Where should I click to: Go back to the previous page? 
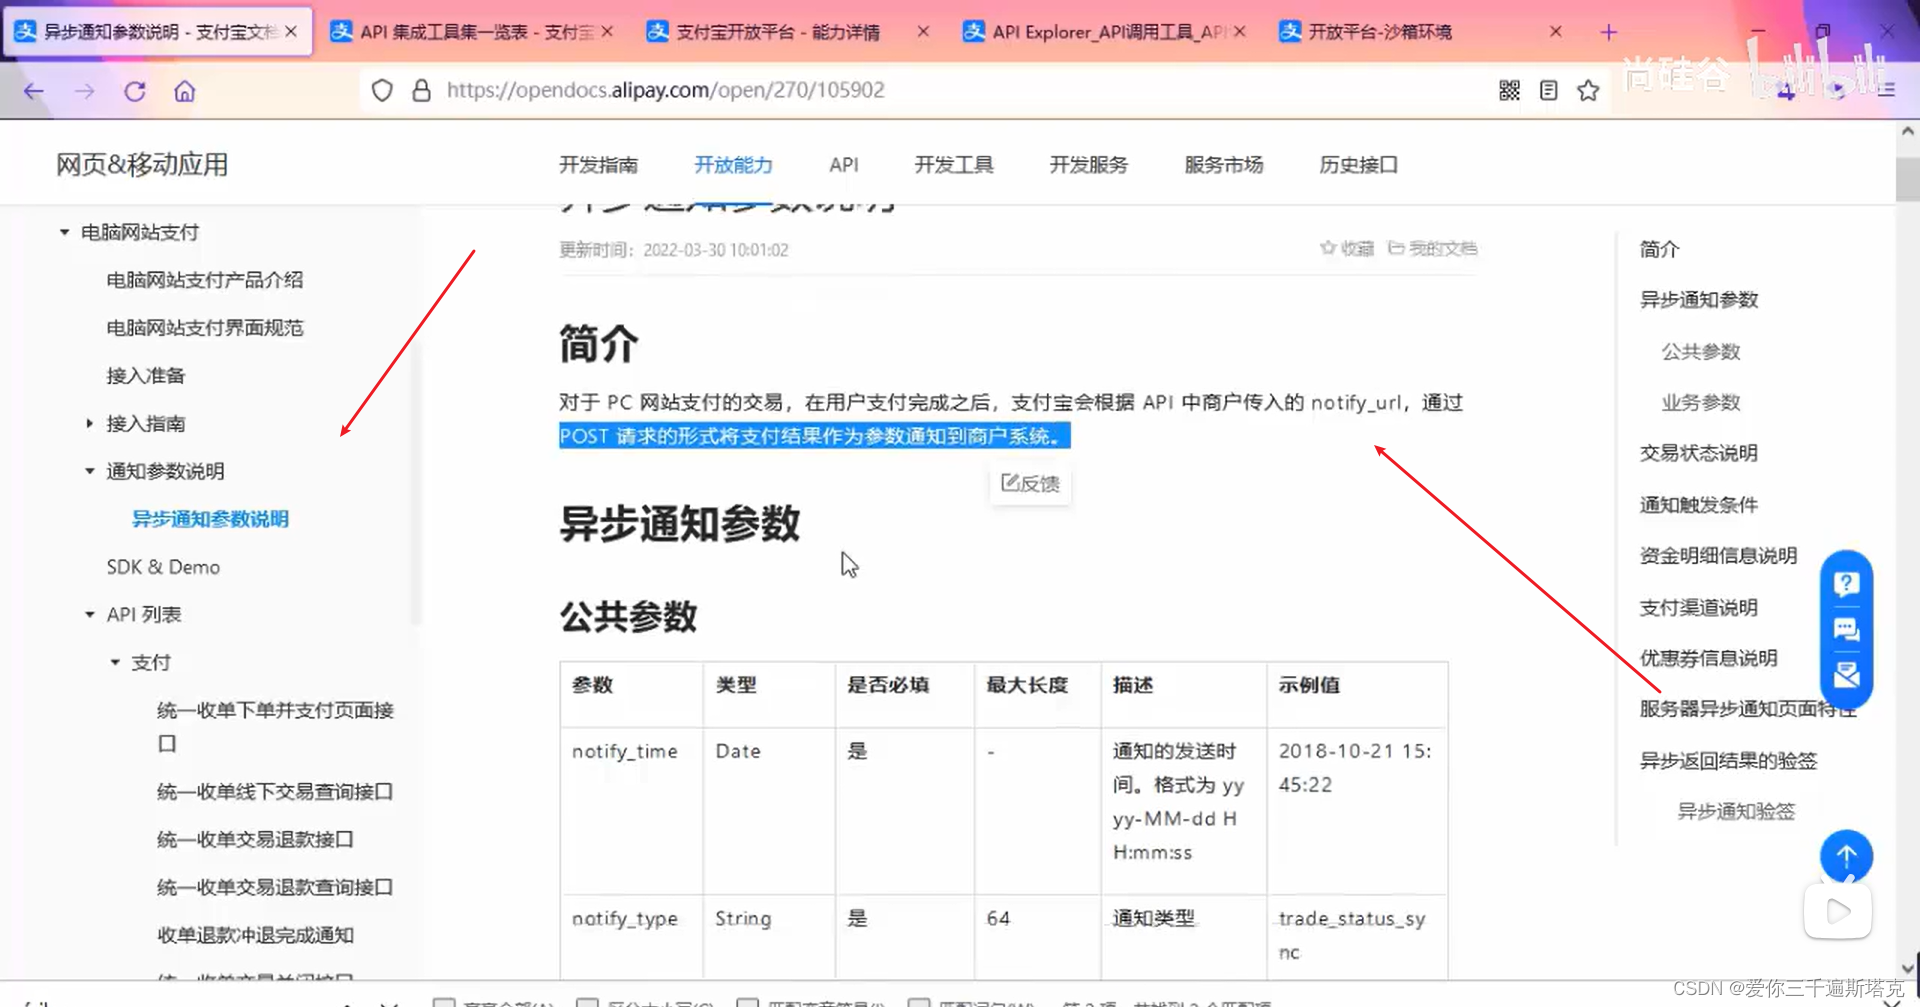tap(34, 91)
